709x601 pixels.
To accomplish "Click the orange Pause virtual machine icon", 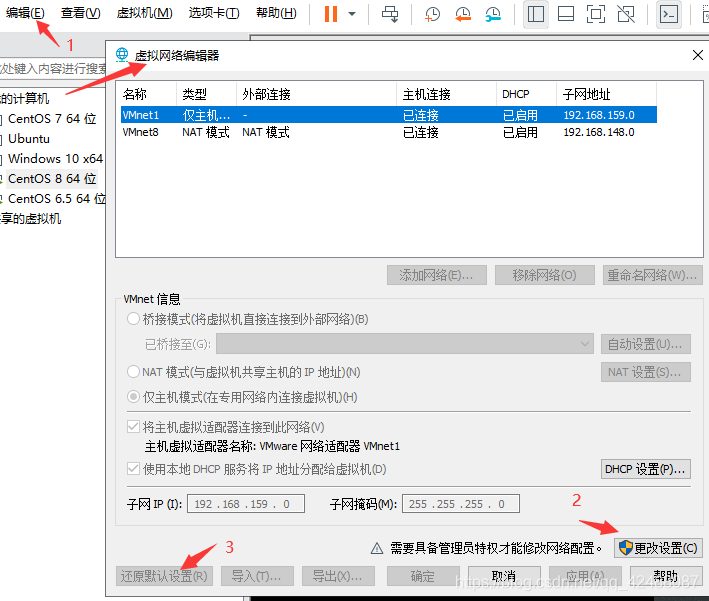I will click(x=331, y=14).
